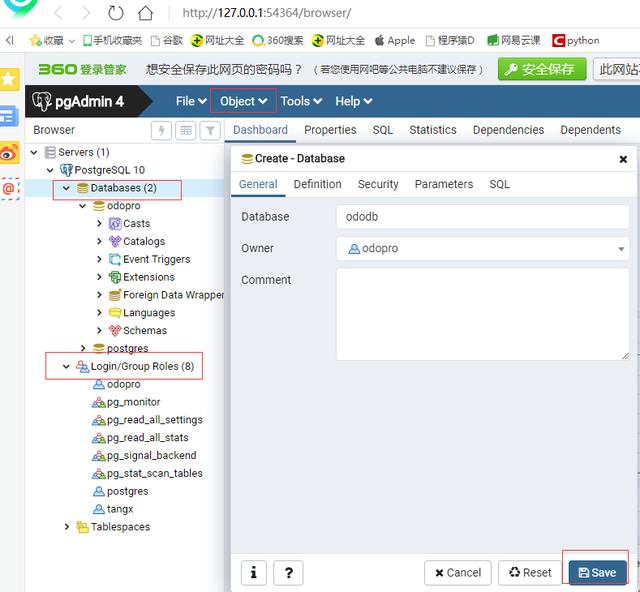Image resolution: width=640 pixels, height=592 pixels.
Task: Open the Owner dropdown list
Action: [x=621, y=249]
